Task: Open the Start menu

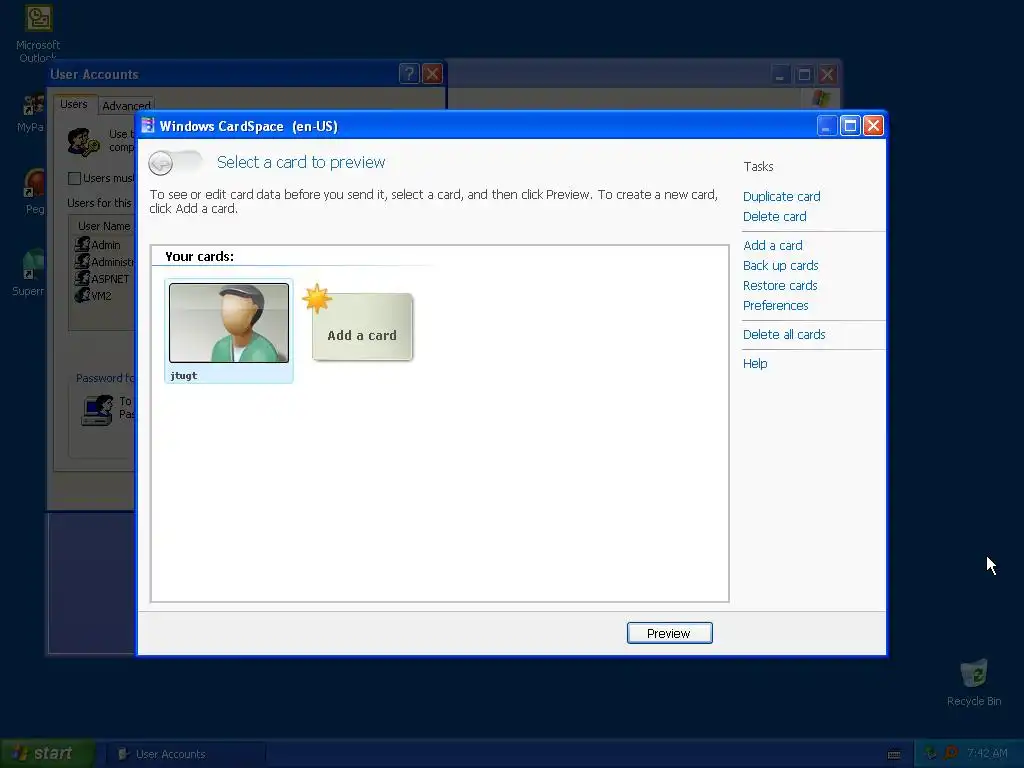Action: pyautogui.click(x=46, y=754)
